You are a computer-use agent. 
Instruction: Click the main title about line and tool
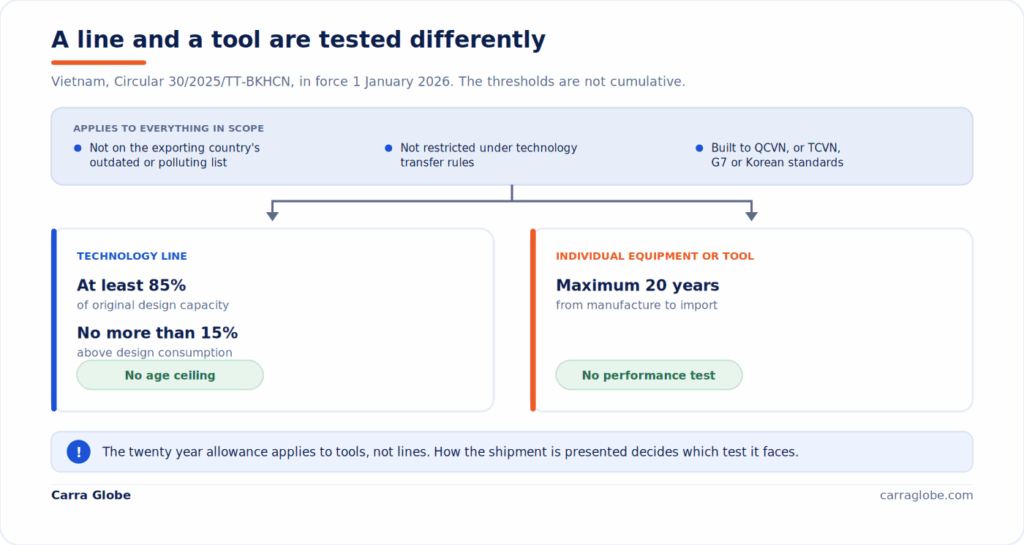(x=298, y=39)
